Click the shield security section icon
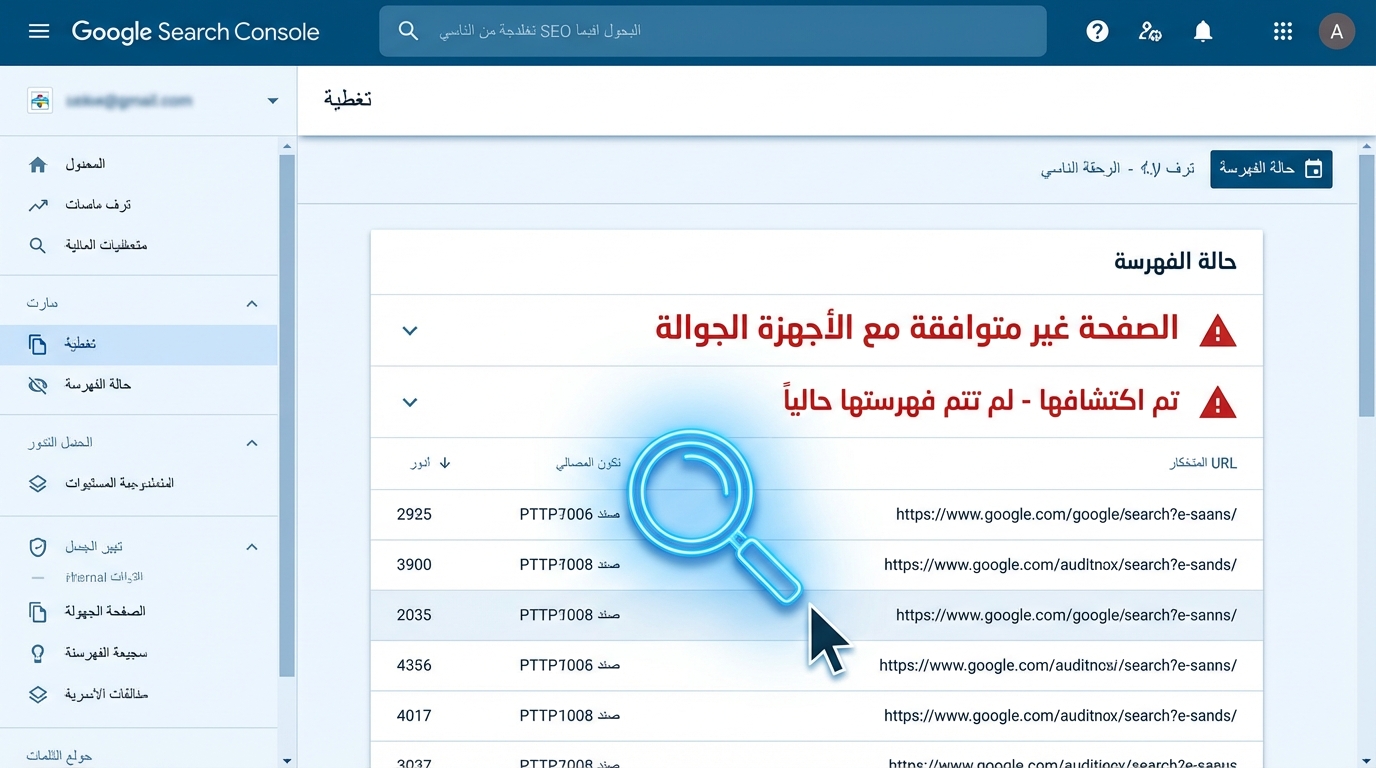The image size is (1376, 768). pyautogui.click(x=37, y=547)
